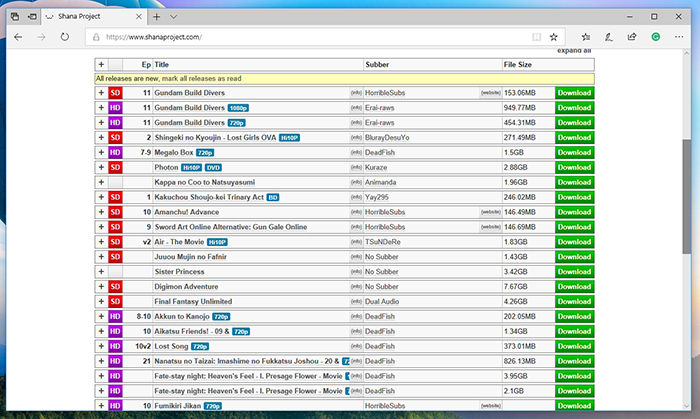Image resolution: width=700 pixels, height=419 pixels.
Task: Expand the Lost Song row
Action: click(x=101, y=346)
